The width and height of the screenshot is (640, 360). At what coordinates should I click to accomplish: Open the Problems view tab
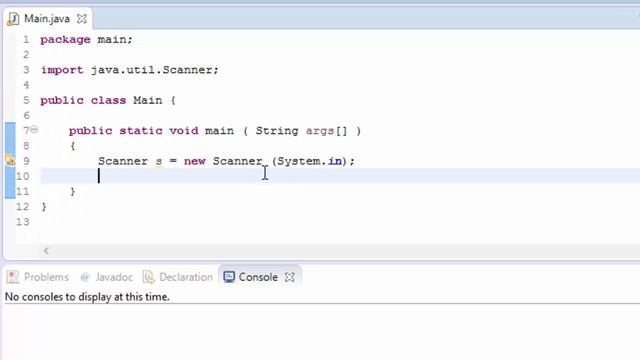pos(38,277)
